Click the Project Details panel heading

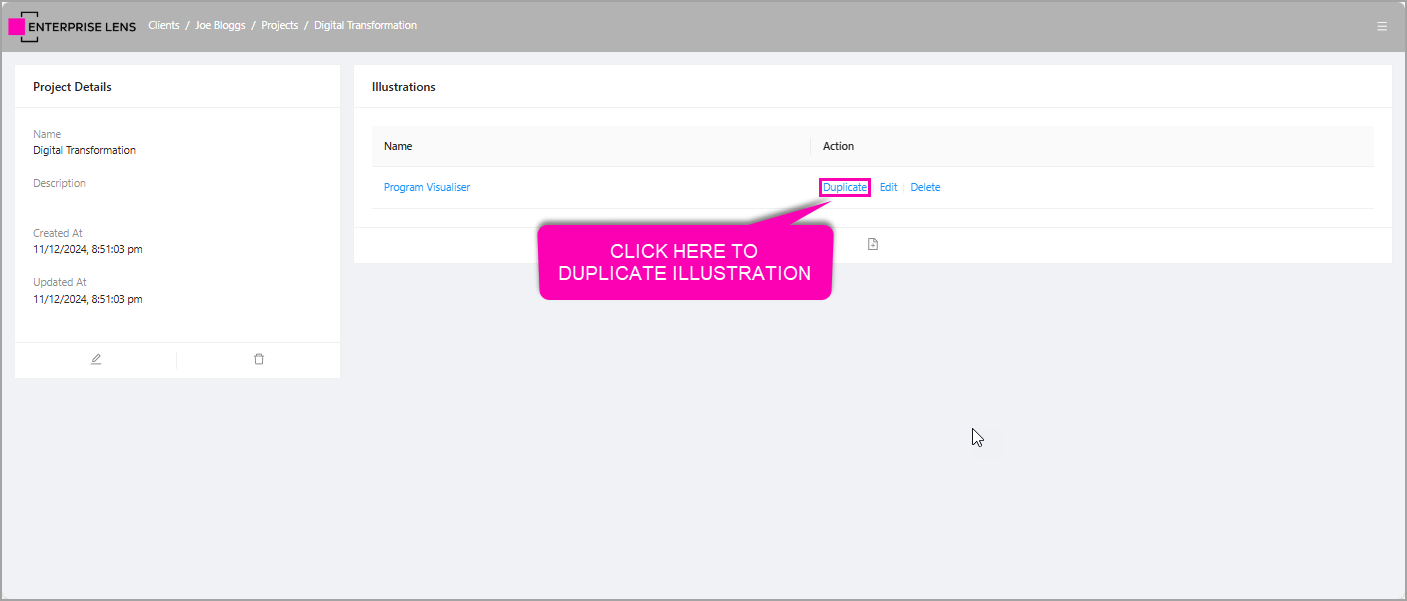[x=72, y=87]
